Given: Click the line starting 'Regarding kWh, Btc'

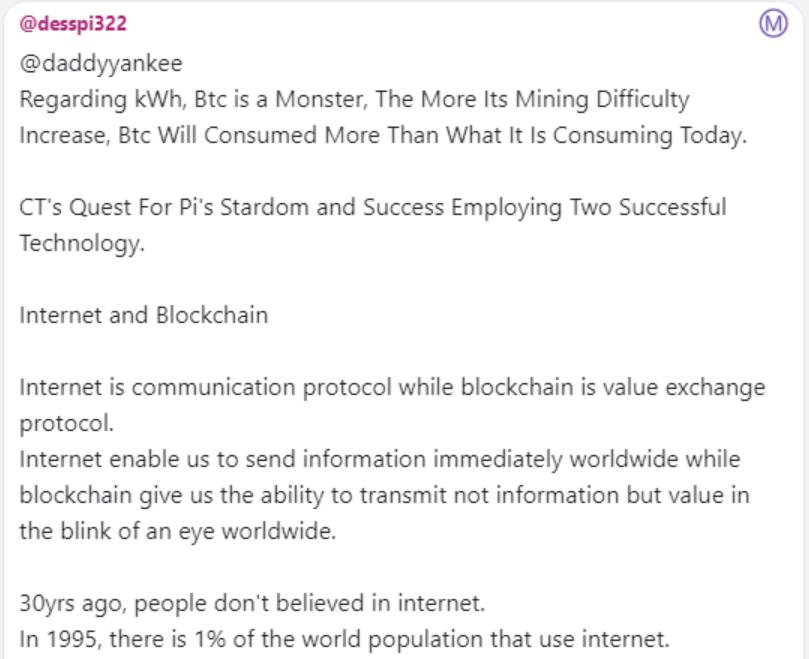Looking at the screenshot, I should (x=354, y=99).
